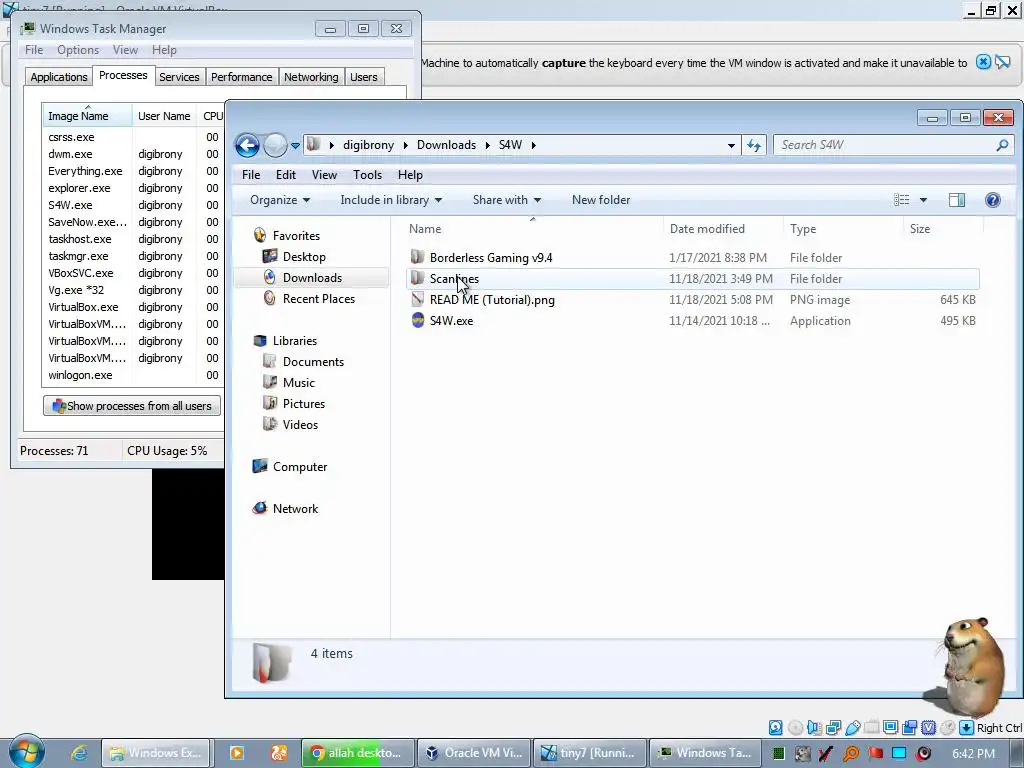This screenshot has width=1024, height=768.
Task: Open the File menu in Explorer
Action: 251,175
